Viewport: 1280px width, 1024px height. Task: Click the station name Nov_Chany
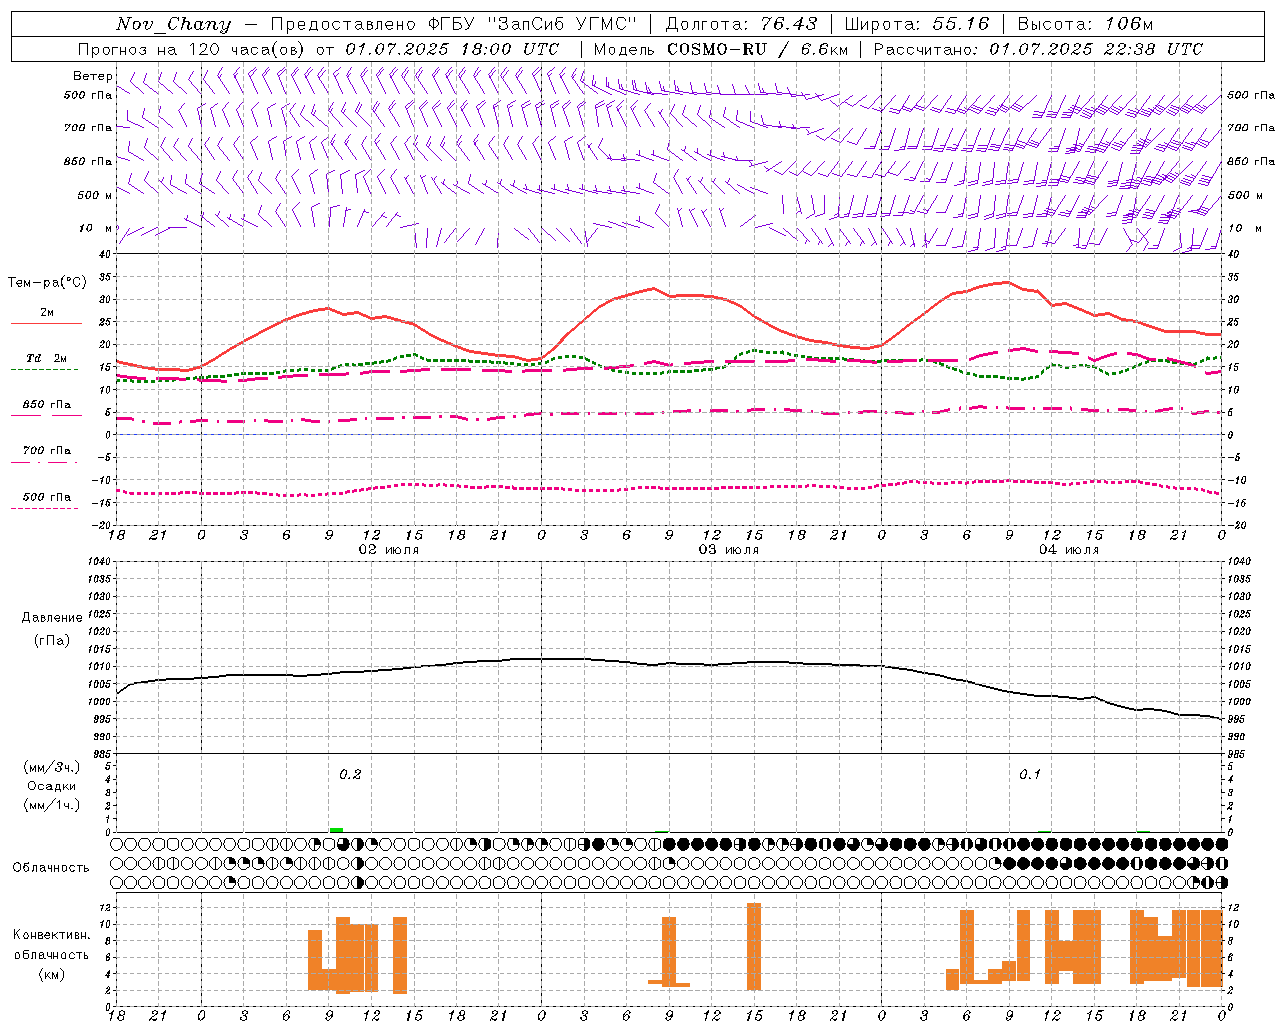point(173,24)
